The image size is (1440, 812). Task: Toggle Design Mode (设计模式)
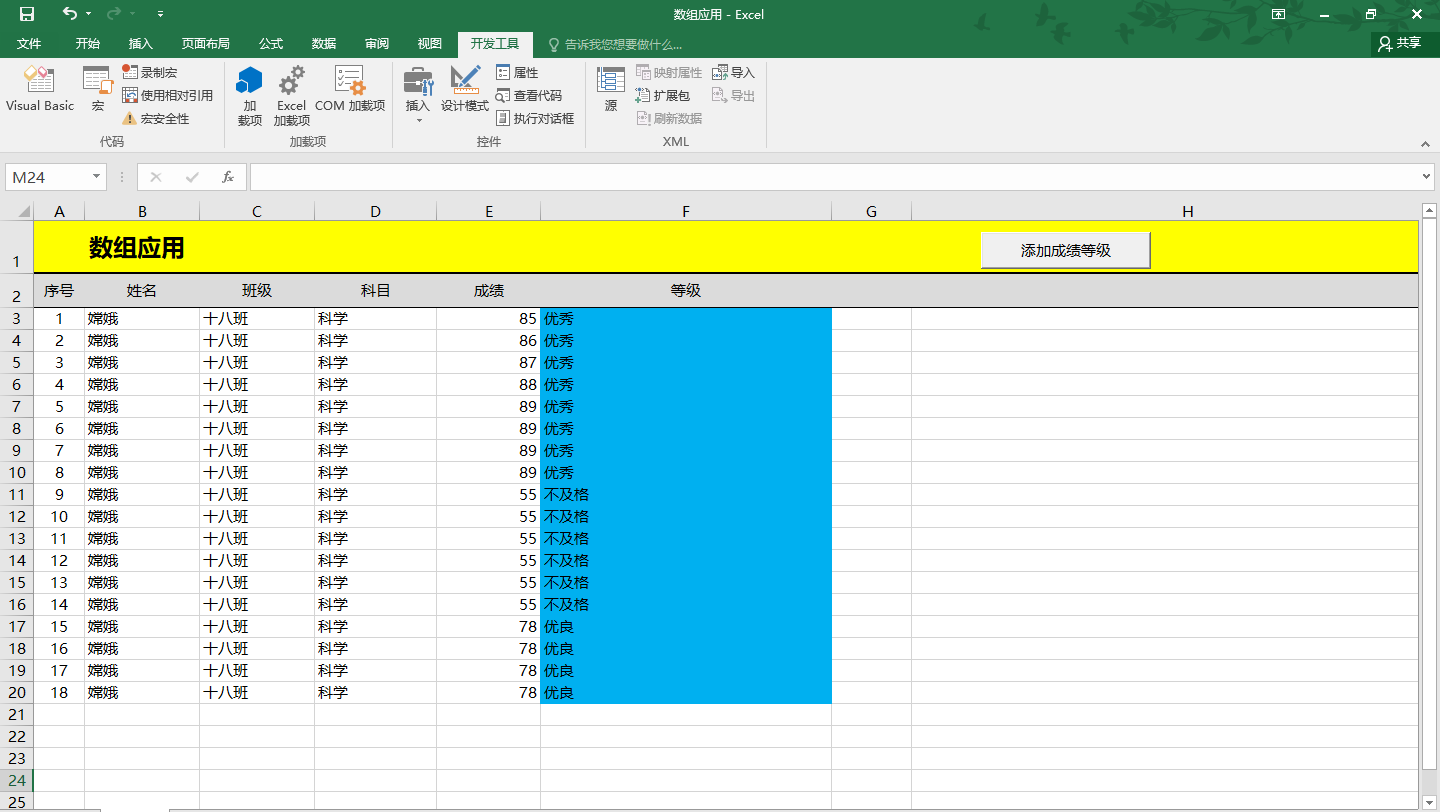click(x=465, y=90)
